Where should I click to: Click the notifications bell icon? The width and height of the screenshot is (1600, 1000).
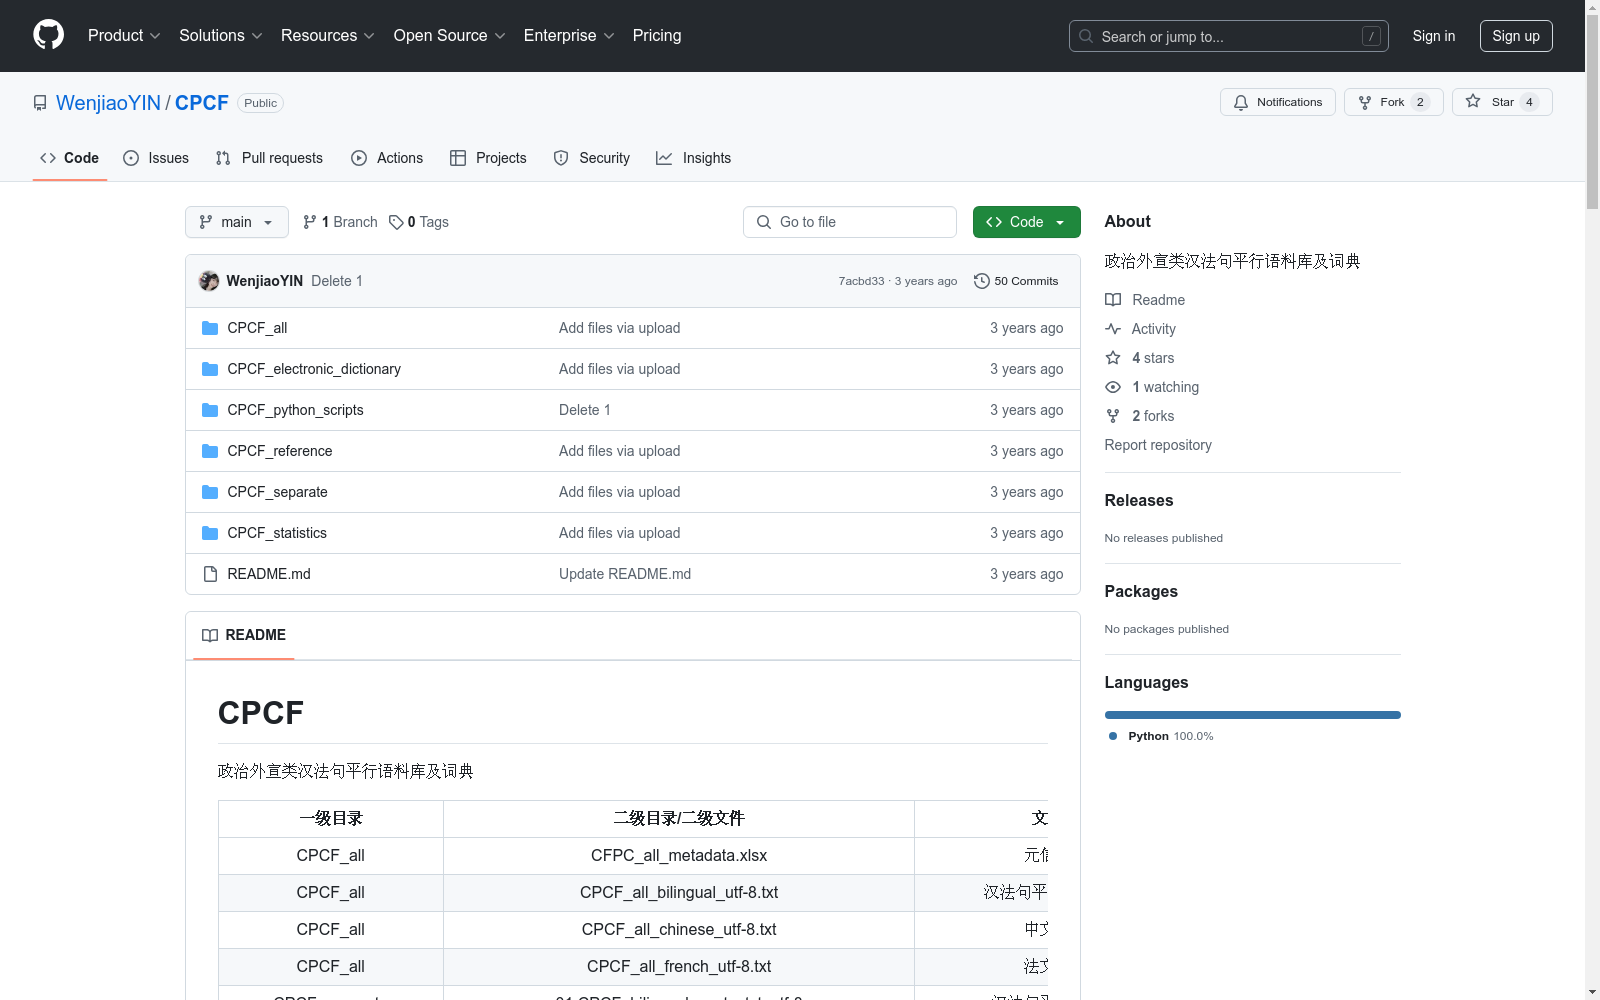point(1241,102)
